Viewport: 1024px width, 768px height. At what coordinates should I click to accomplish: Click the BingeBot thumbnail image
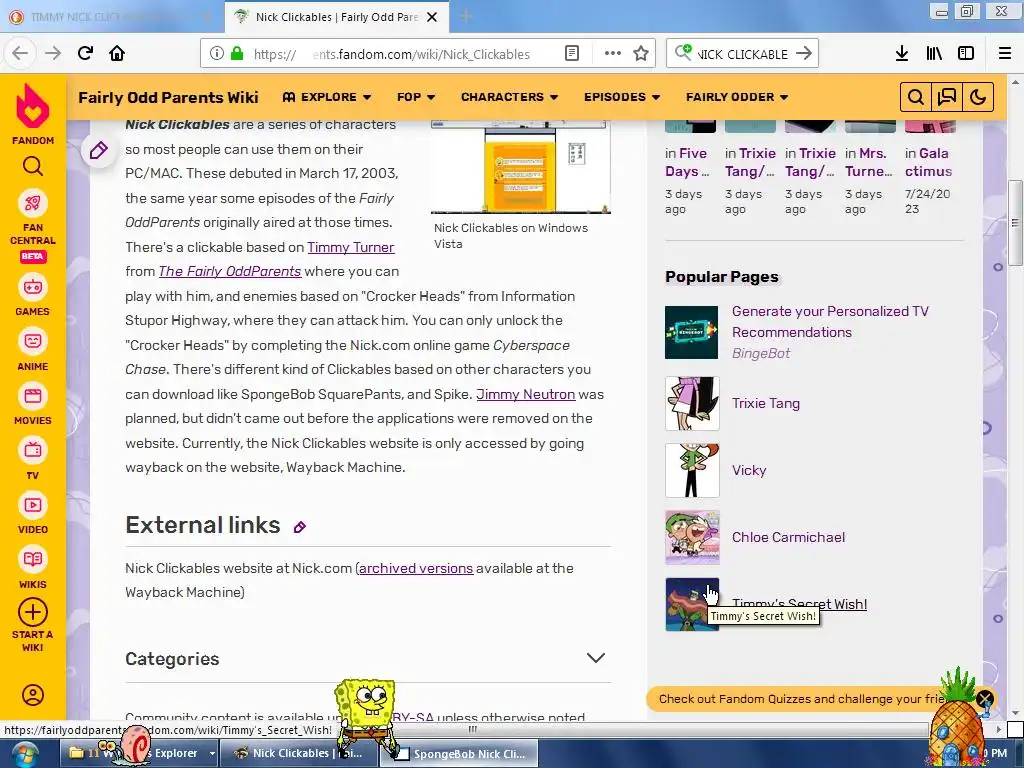pyautogui.click(x=692, y=332)
